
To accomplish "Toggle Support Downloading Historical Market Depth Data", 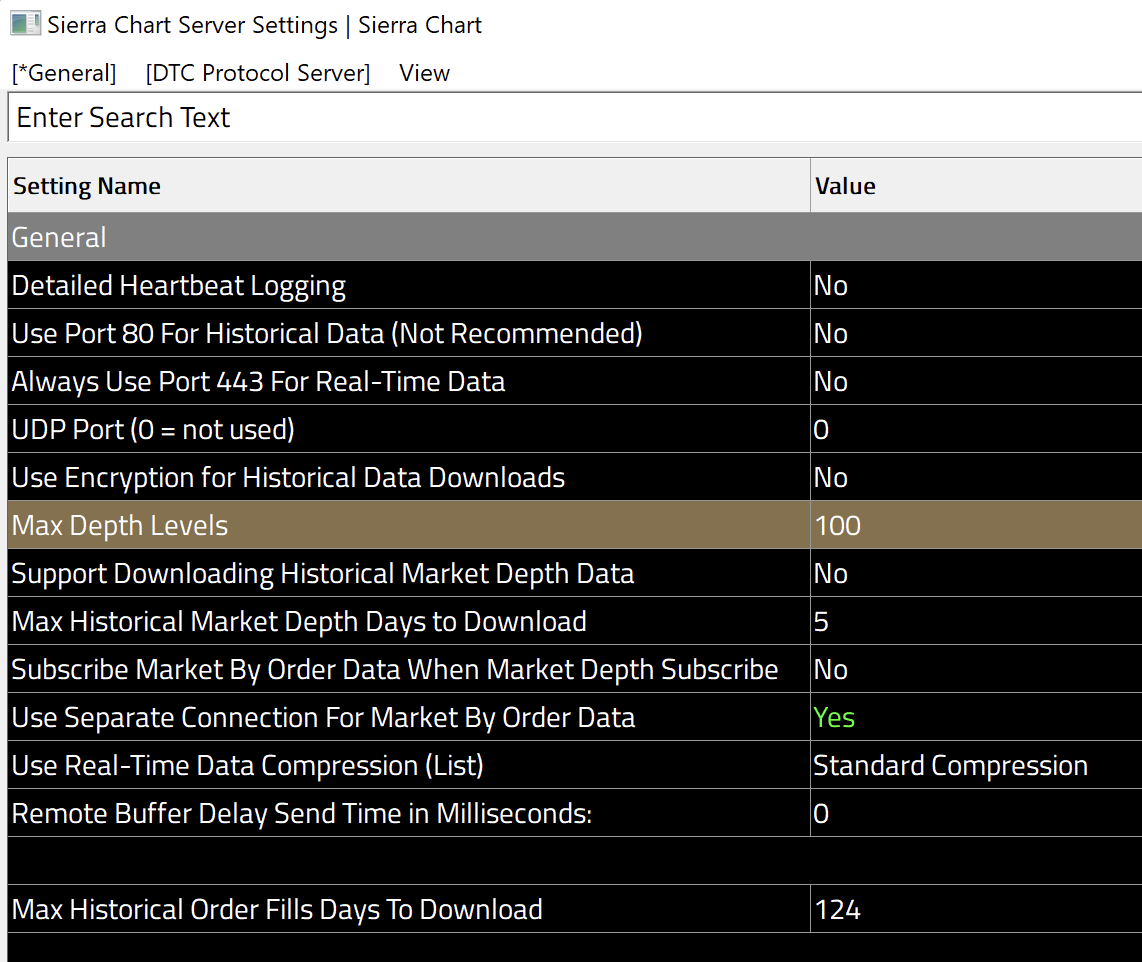I will (x=831, y=574).
